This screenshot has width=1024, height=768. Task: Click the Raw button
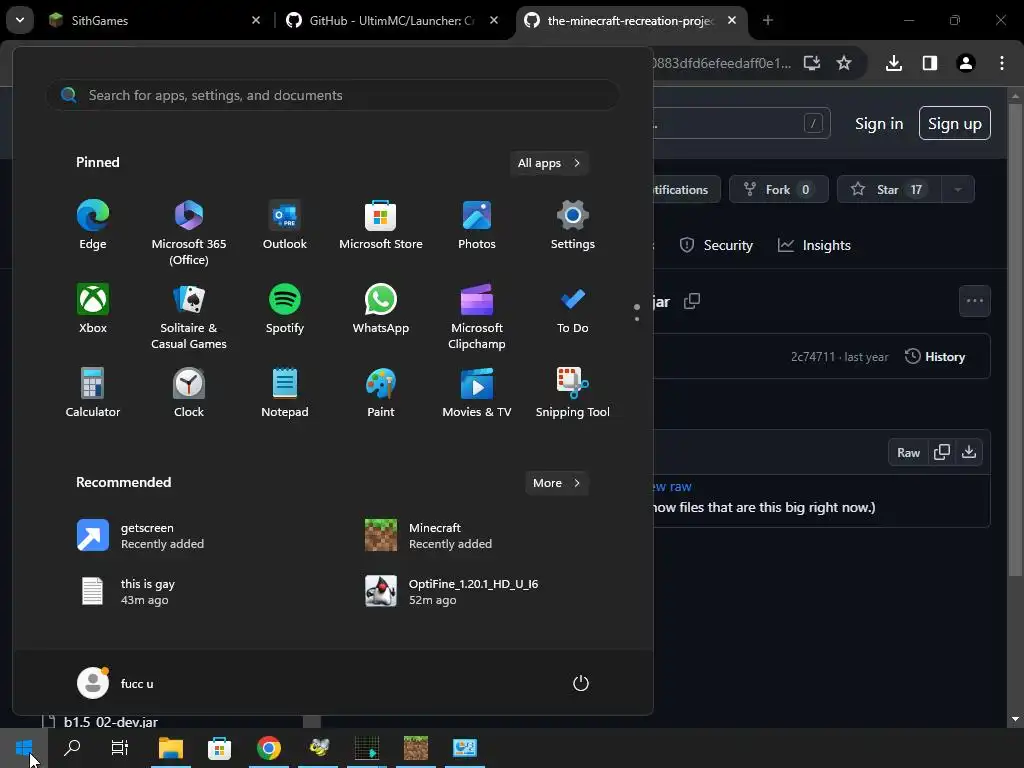point(908,453)
